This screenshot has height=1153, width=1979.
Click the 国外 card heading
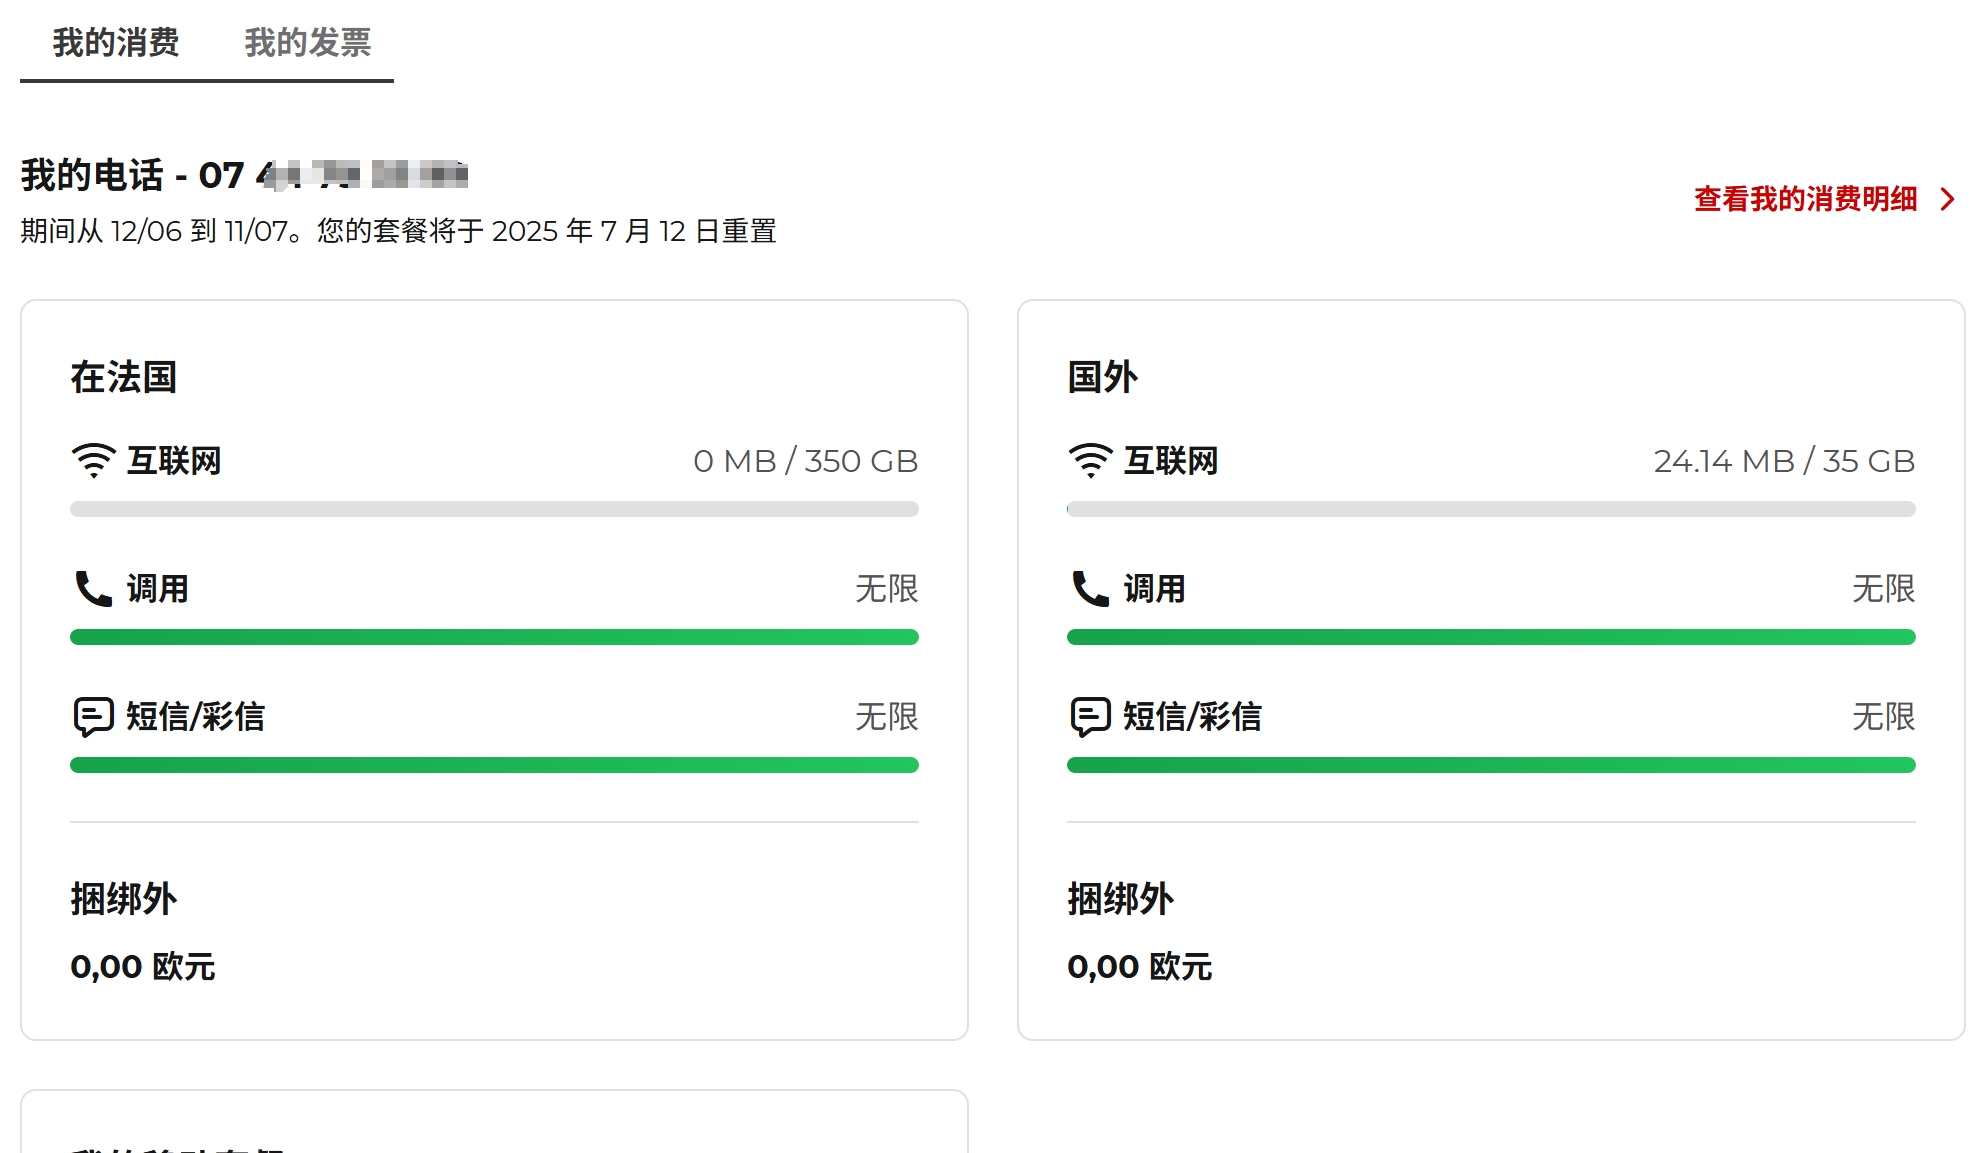pos(1103,377)
